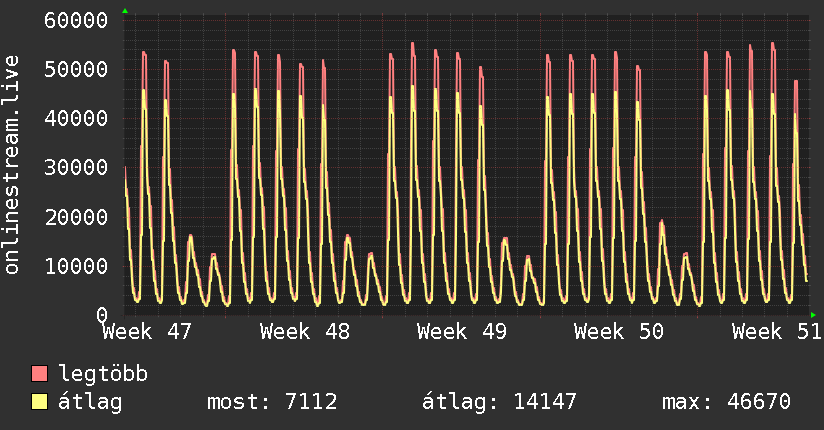Click the 40000 y-axis label

pos(76,118)
